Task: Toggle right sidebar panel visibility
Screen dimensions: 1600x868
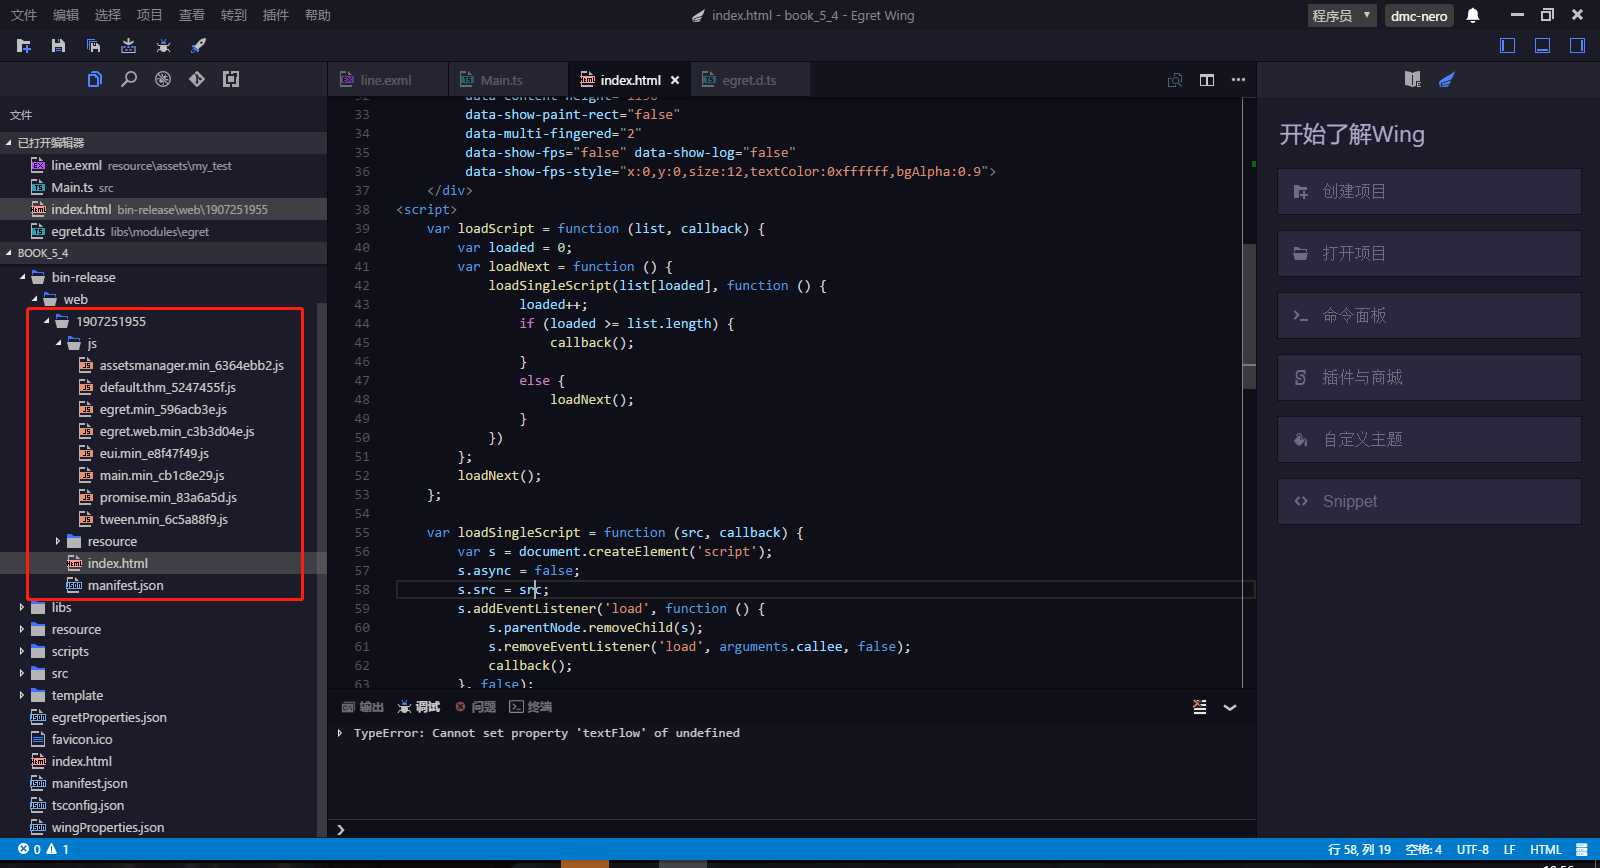Action: tap(1577, 46)
